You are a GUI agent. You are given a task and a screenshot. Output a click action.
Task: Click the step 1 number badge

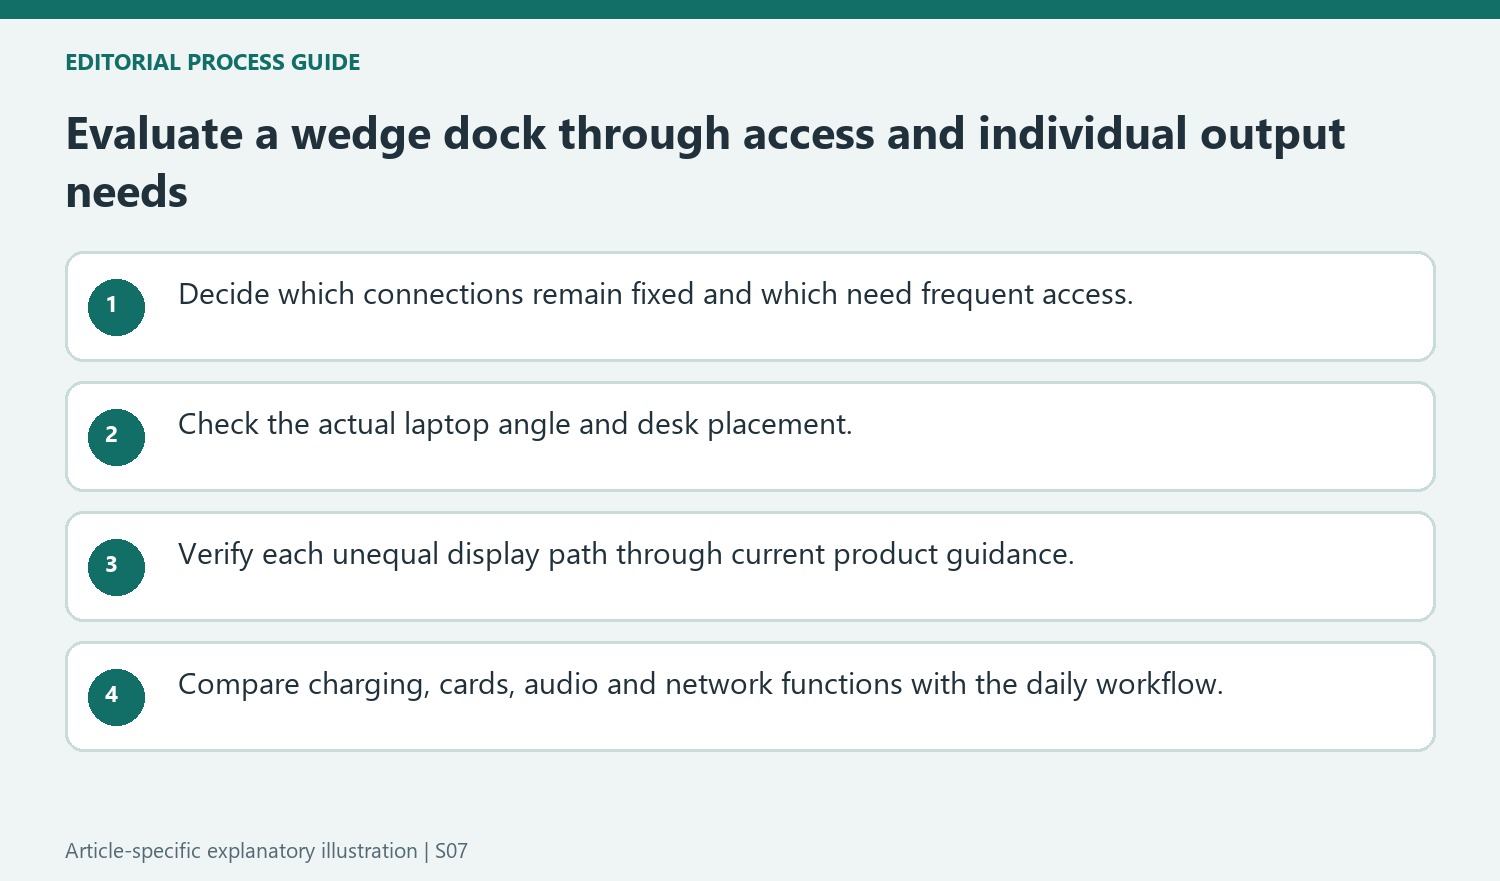116,307
